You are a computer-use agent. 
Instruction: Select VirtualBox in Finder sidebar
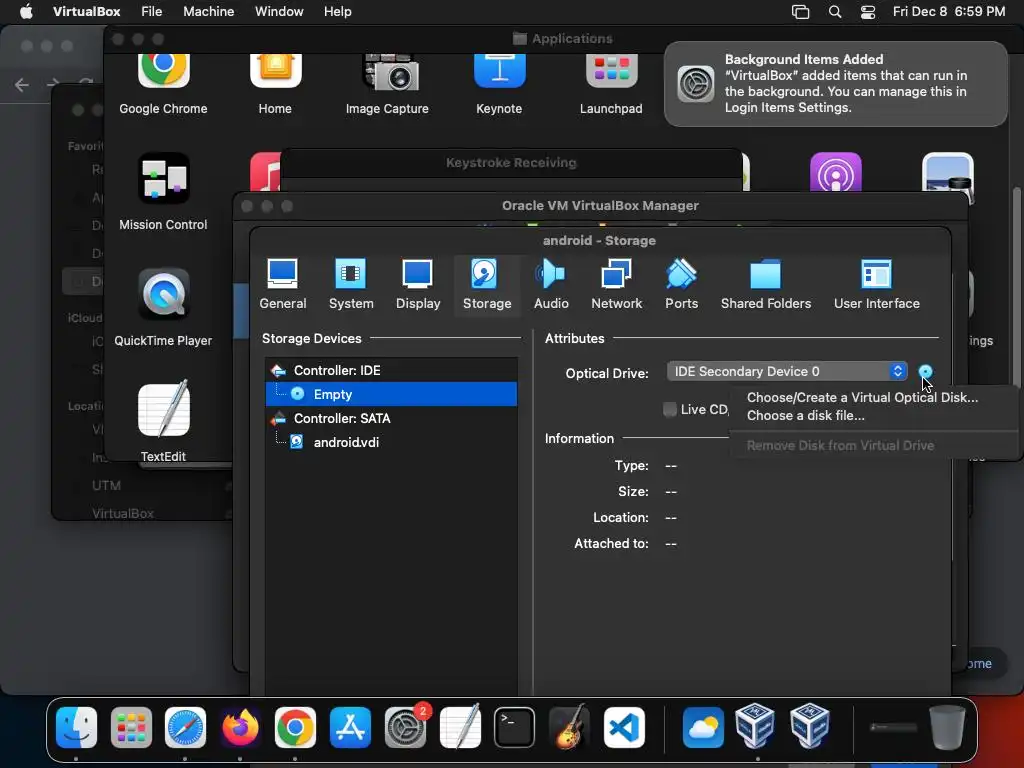pos(123,513)
